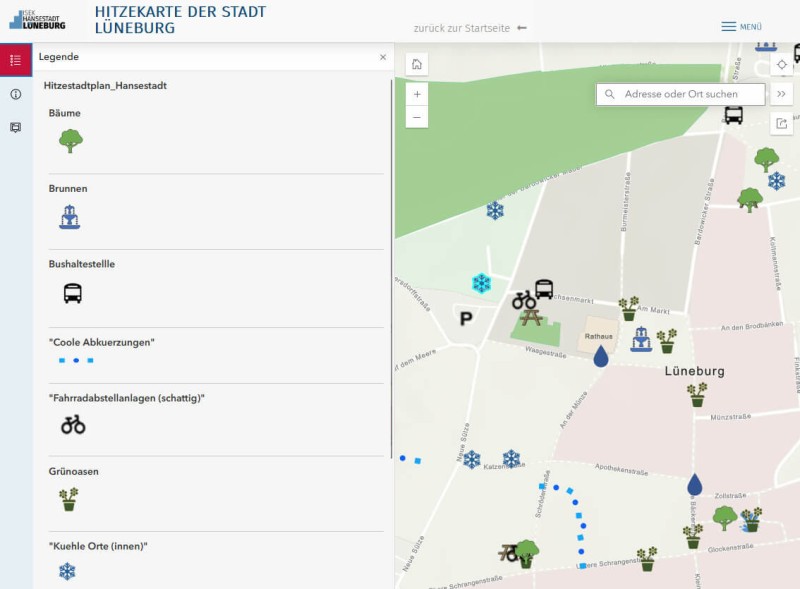Click the Hansestadt Lüneburg logo

pyautogui.click(x=38, y=19)
